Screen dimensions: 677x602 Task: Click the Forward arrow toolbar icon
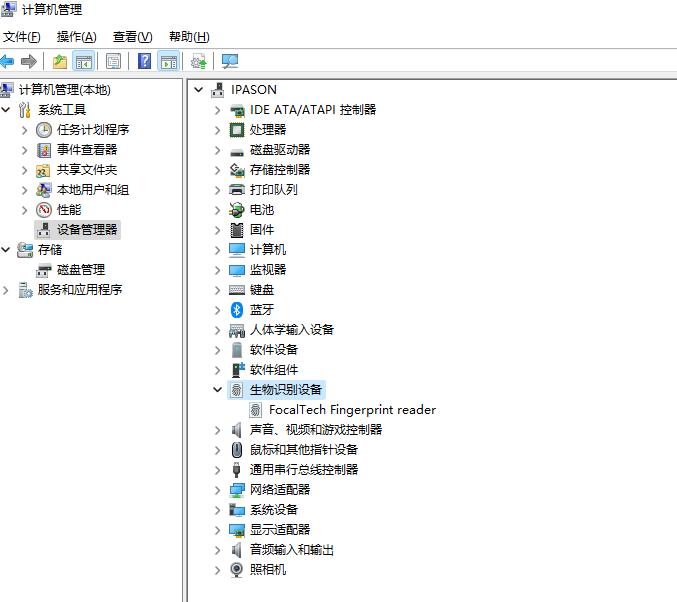[x=28, y=61]
